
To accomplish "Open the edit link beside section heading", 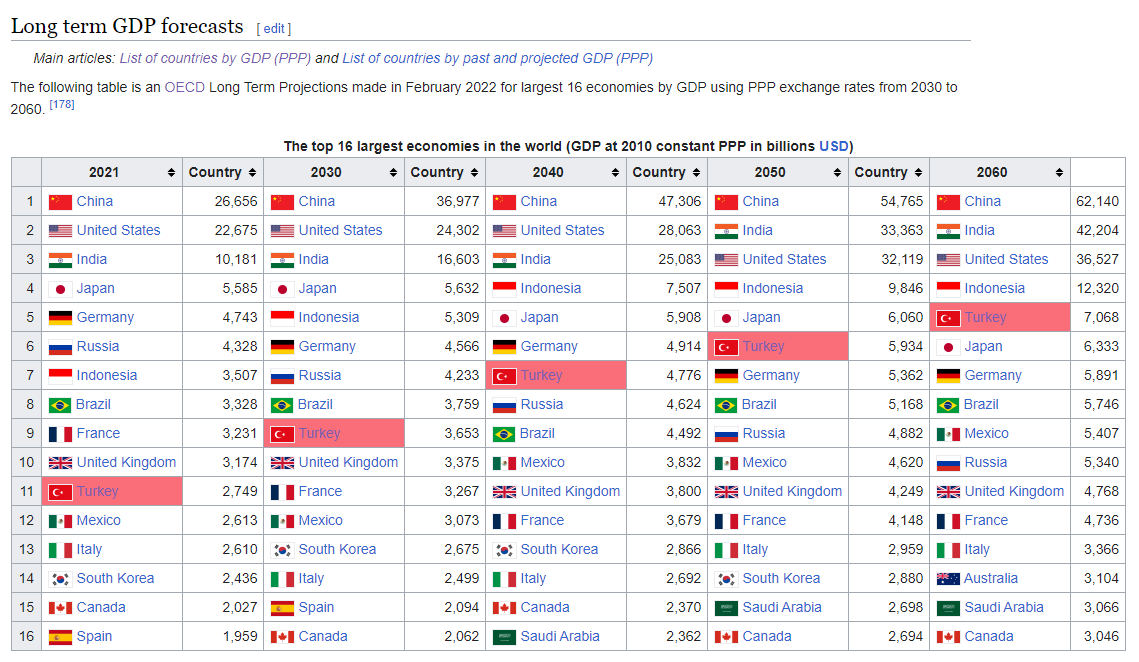I will pyautogui.click(x=274, y=29).
